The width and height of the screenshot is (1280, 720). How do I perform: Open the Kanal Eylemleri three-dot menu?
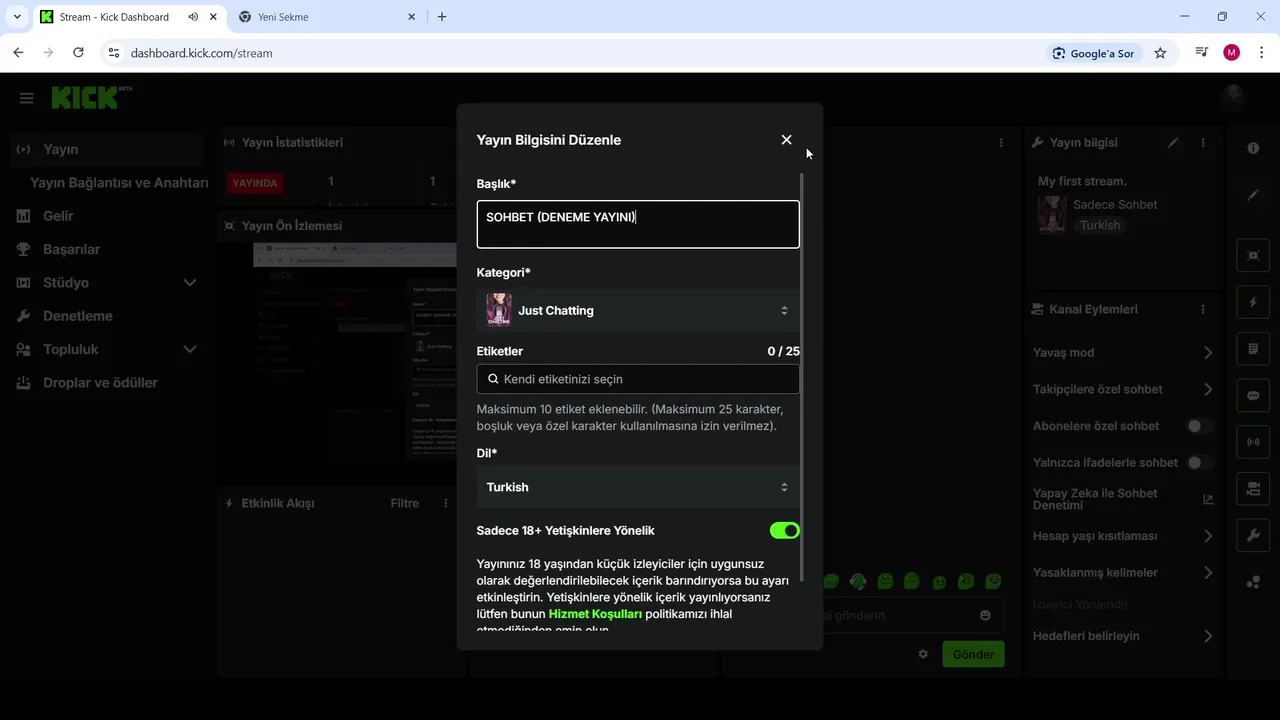coord(1203,310)
